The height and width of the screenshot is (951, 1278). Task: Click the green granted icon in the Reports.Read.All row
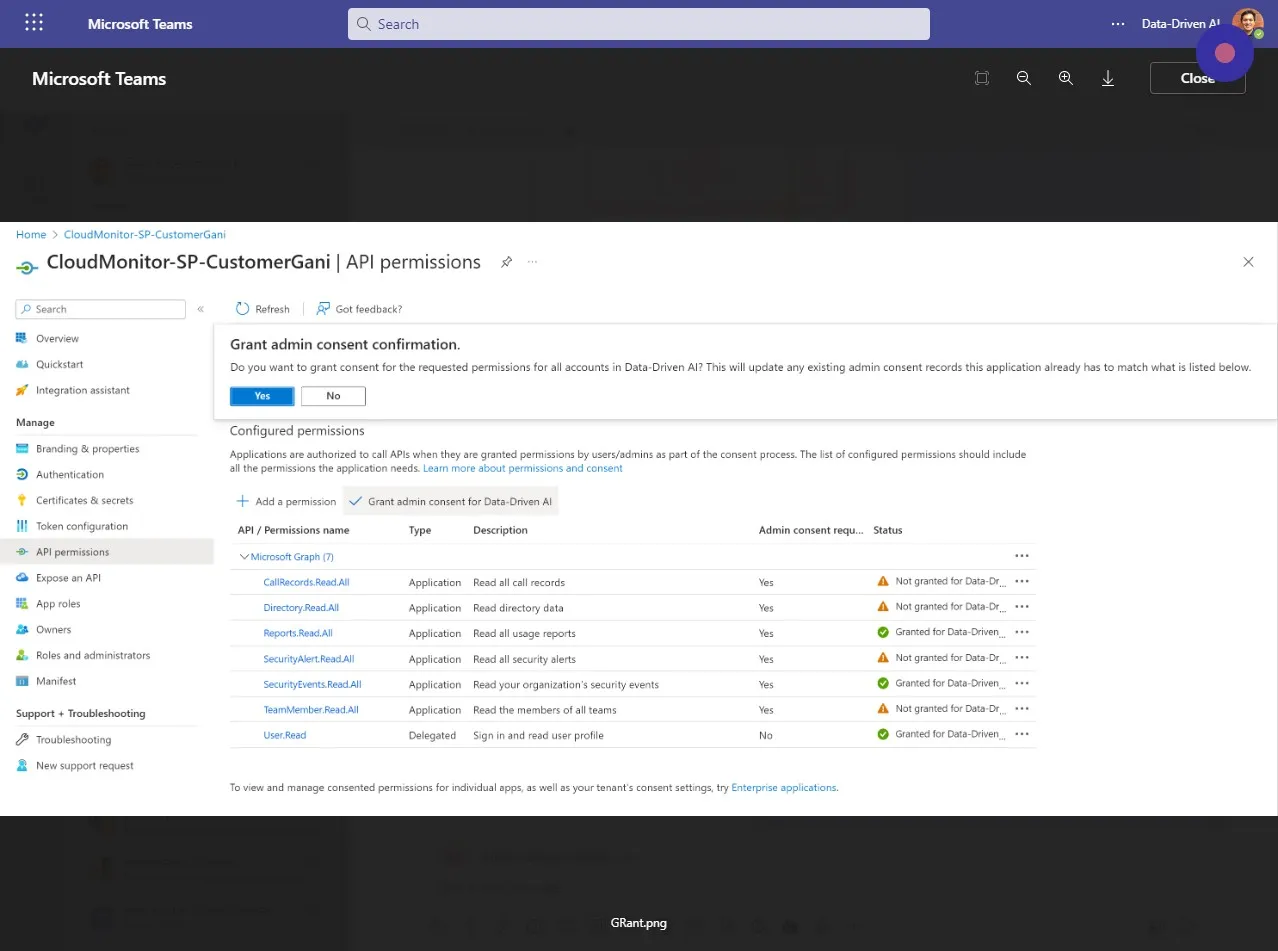(883, 632)
